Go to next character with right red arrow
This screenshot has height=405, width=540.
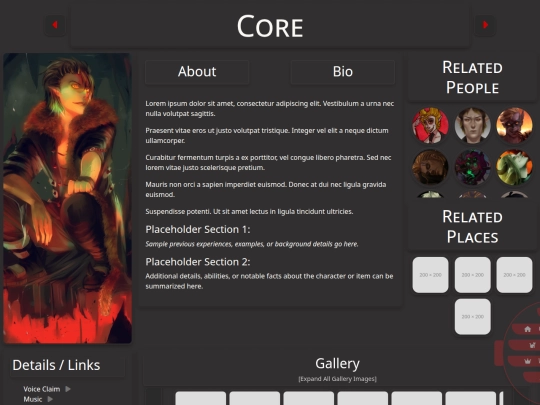coord(485,25)
